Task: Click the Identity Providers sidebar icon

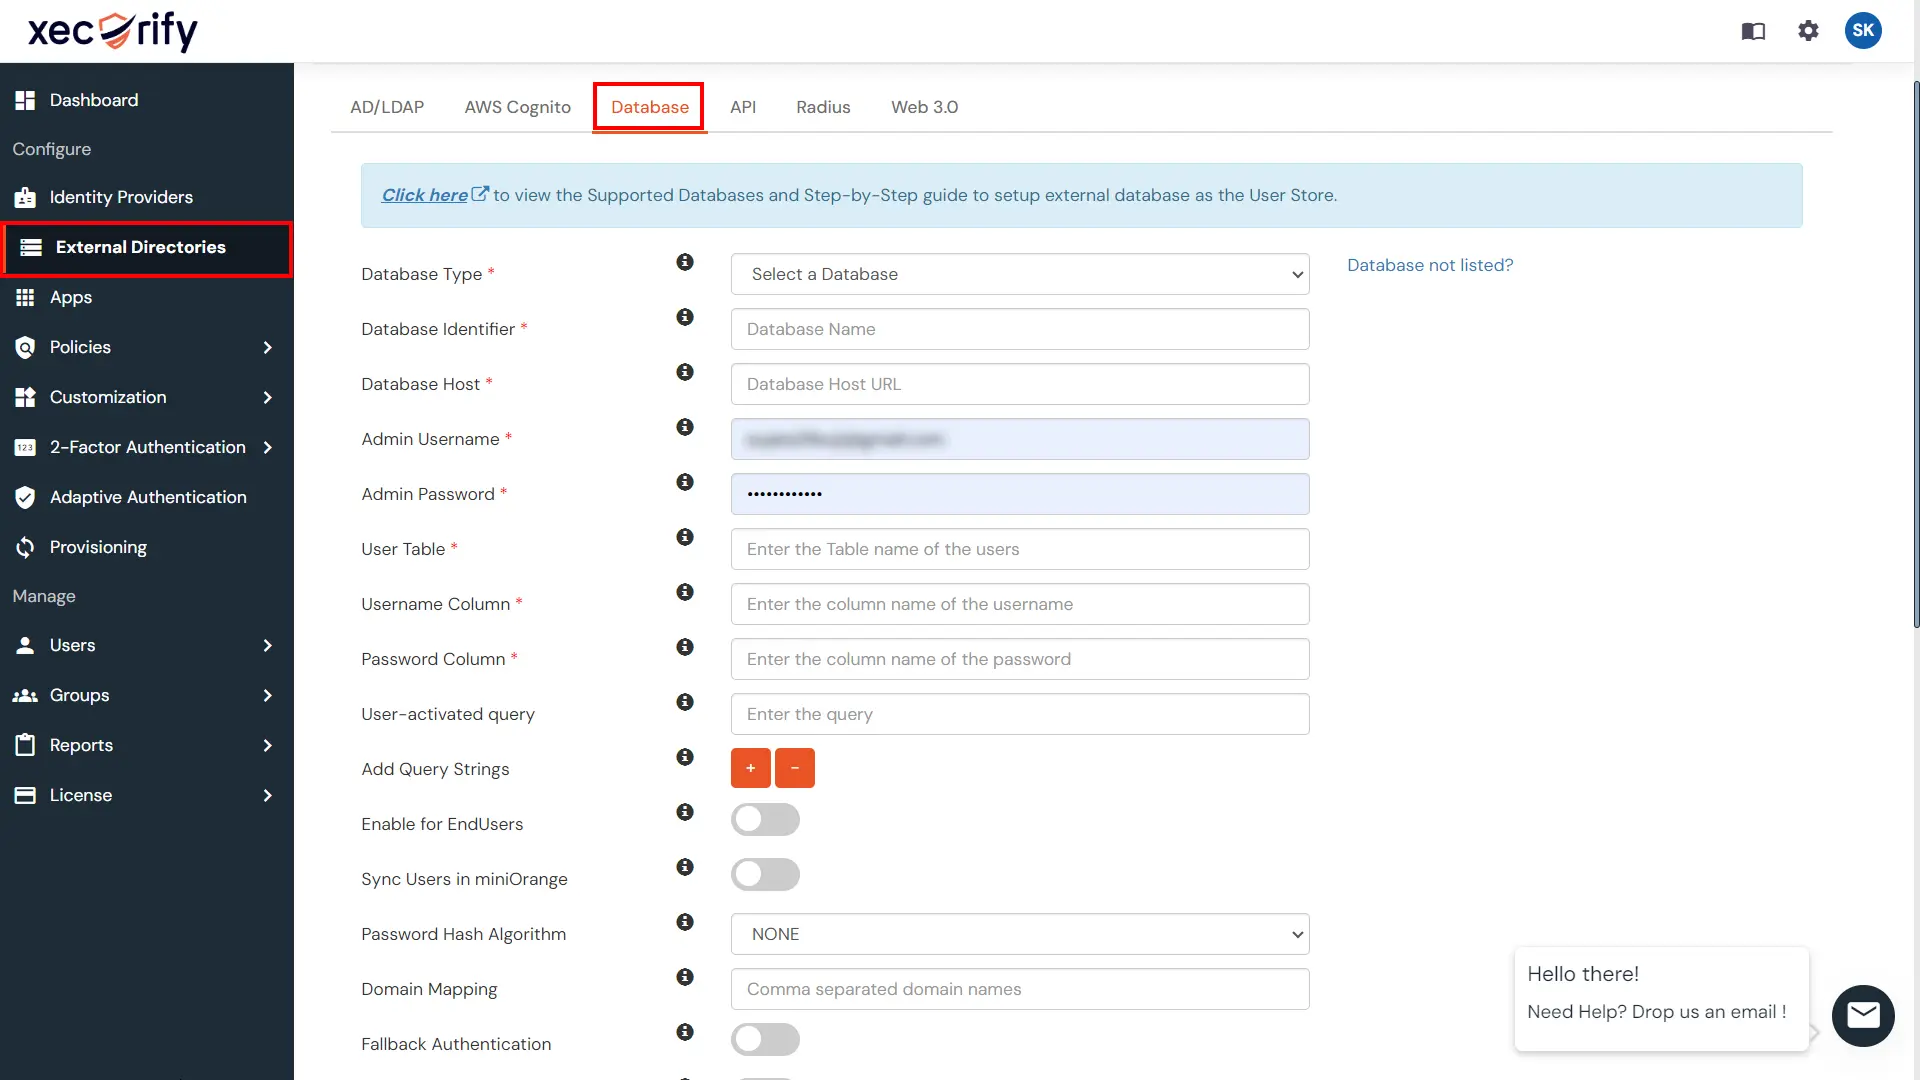Action: pyautogui.click(x=25, y=197)
